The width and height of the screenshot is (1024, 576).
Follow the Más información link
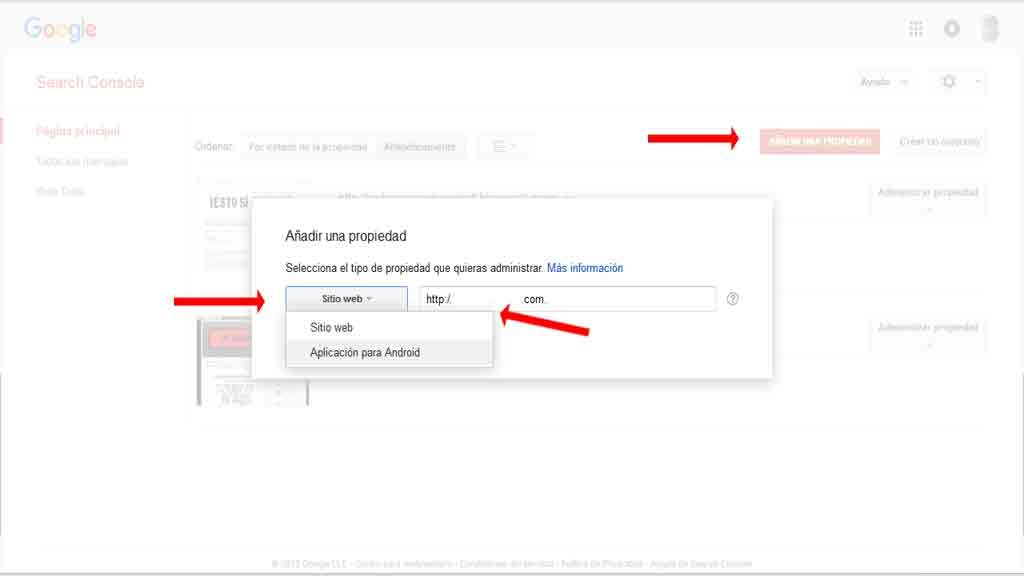[x=584, y=268]
